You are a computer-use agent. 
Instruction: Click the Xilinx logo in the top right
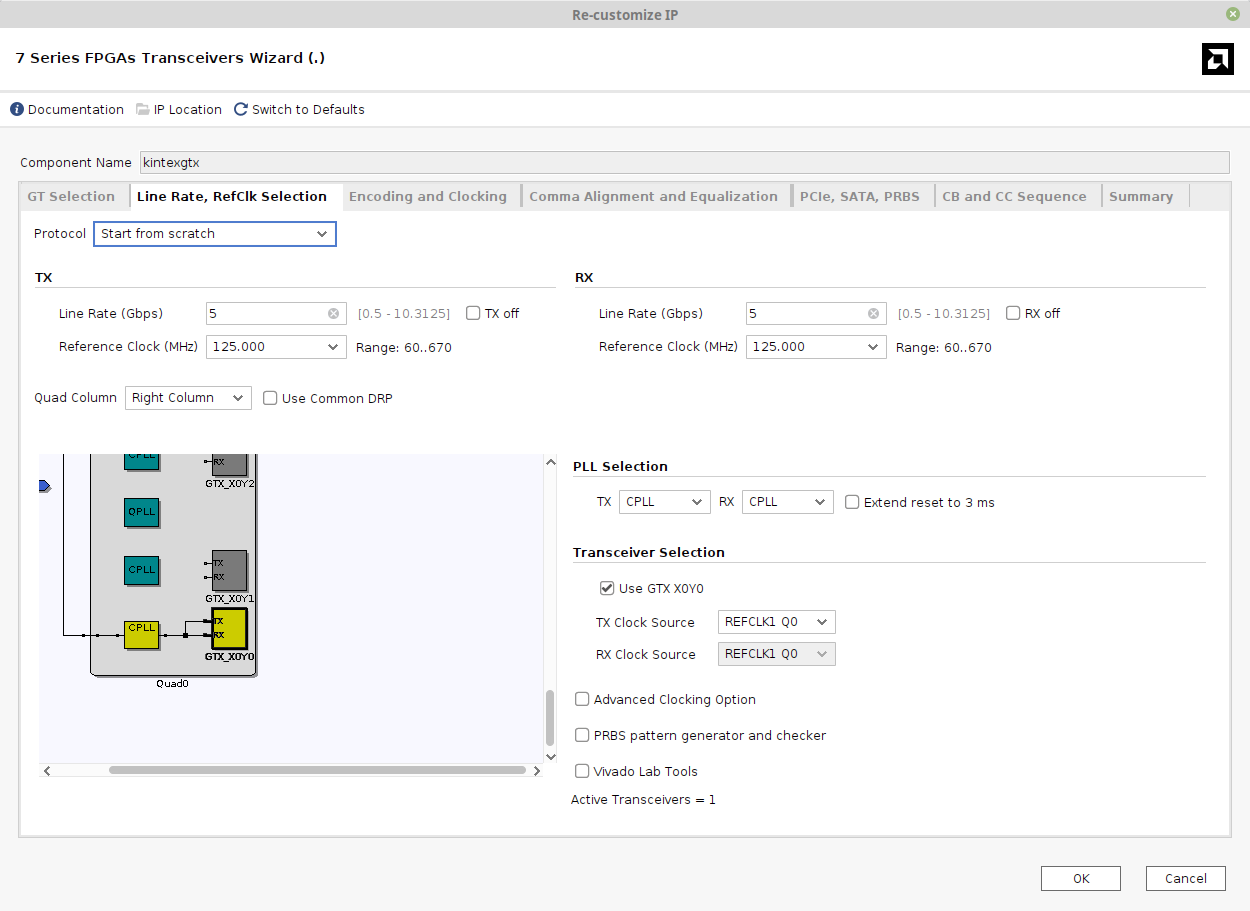coord(1217,59)
